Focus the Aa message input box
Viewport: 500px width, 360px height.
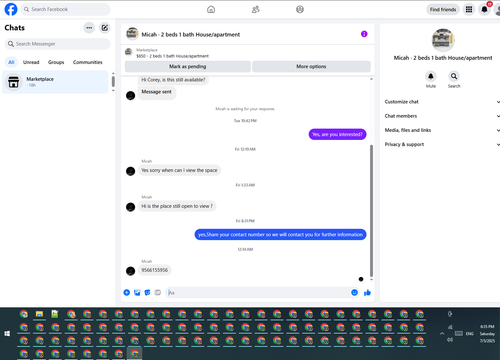258,292
